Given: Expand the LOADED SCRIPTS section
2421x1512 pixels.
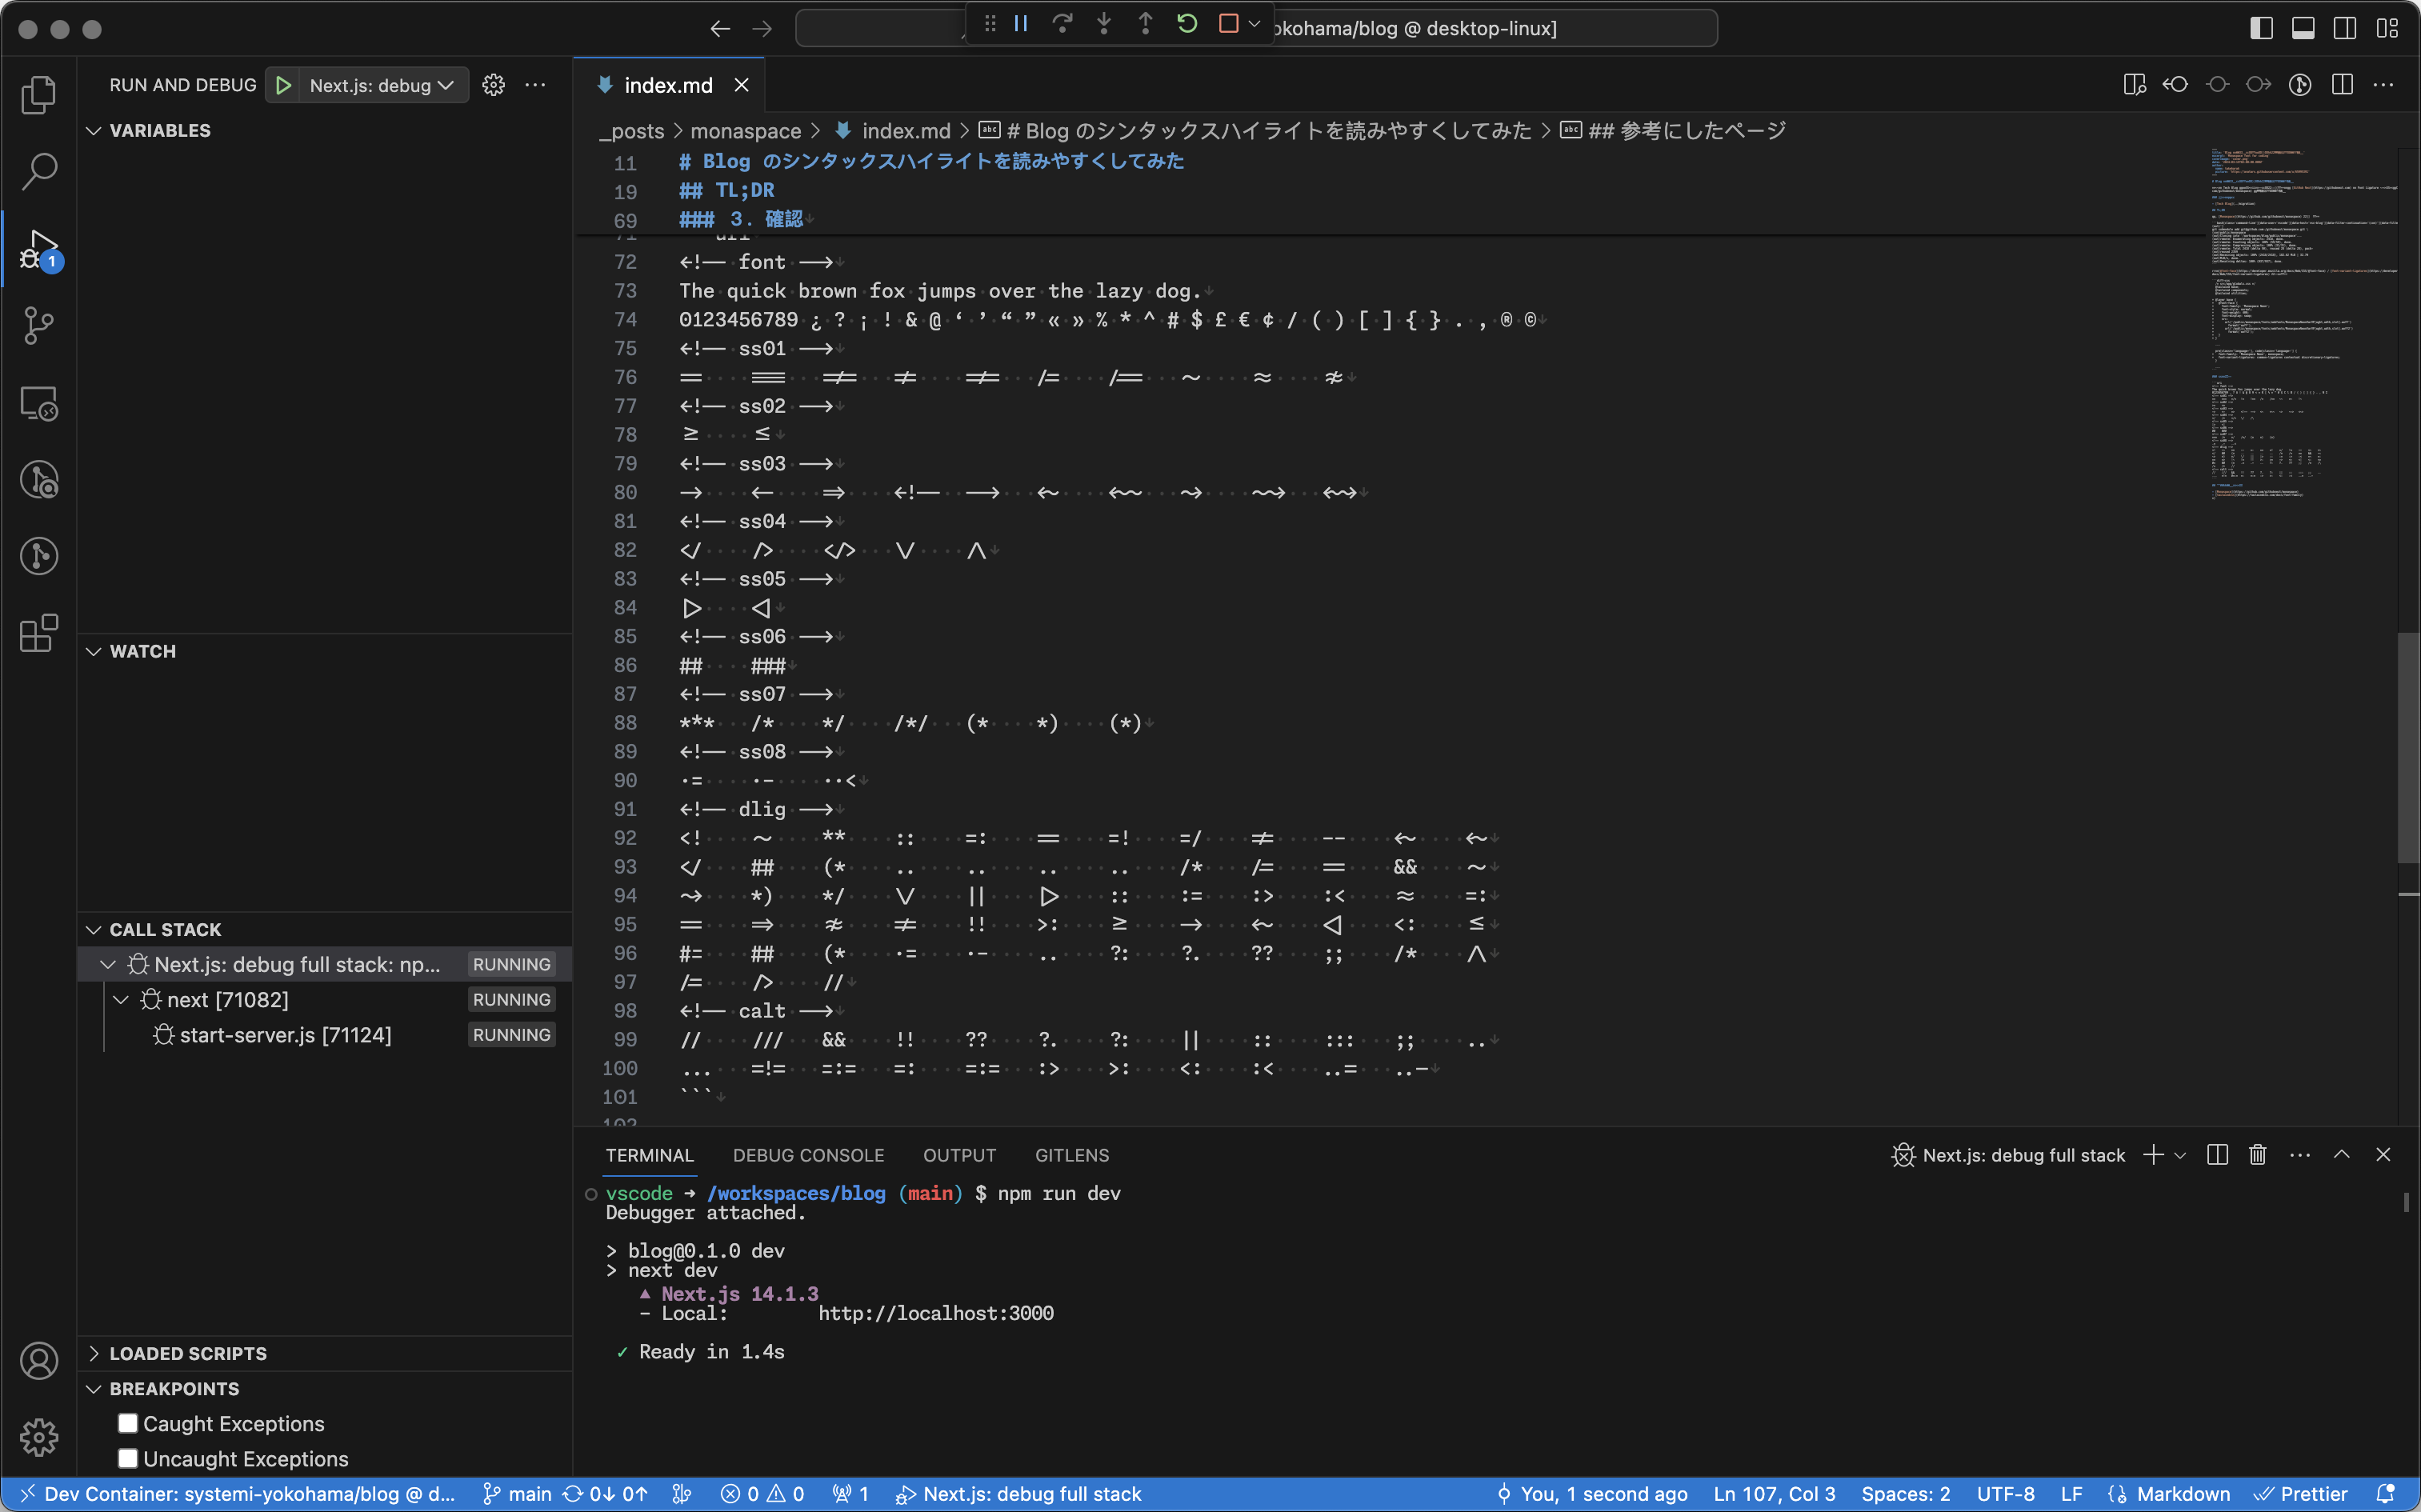Looking at the screenshot, I should tap(94, 1354).
